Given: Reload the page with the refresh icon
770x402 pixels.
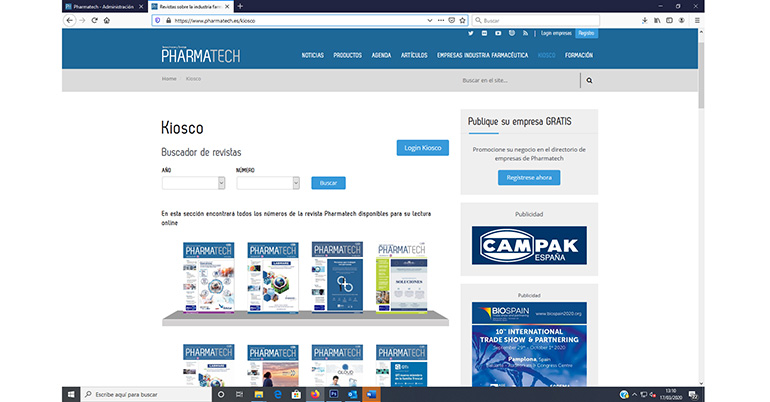Looking at the screenshot, I should coord(94,20).
